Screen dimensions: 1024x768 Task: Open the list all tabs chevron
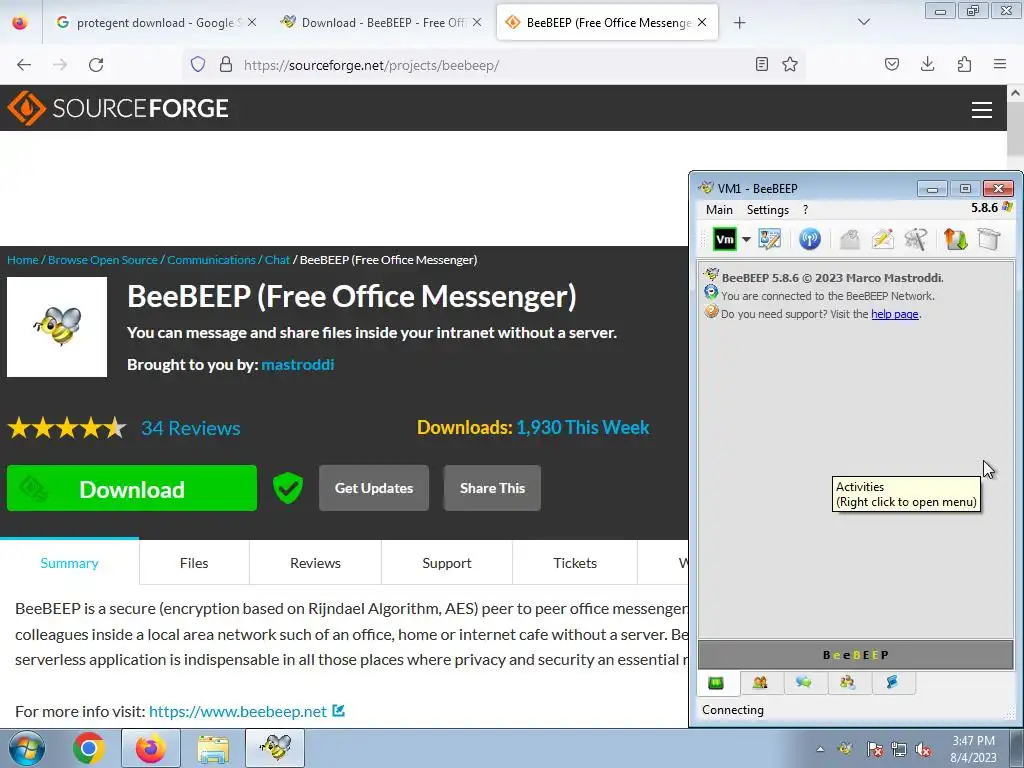pos(864,22)
